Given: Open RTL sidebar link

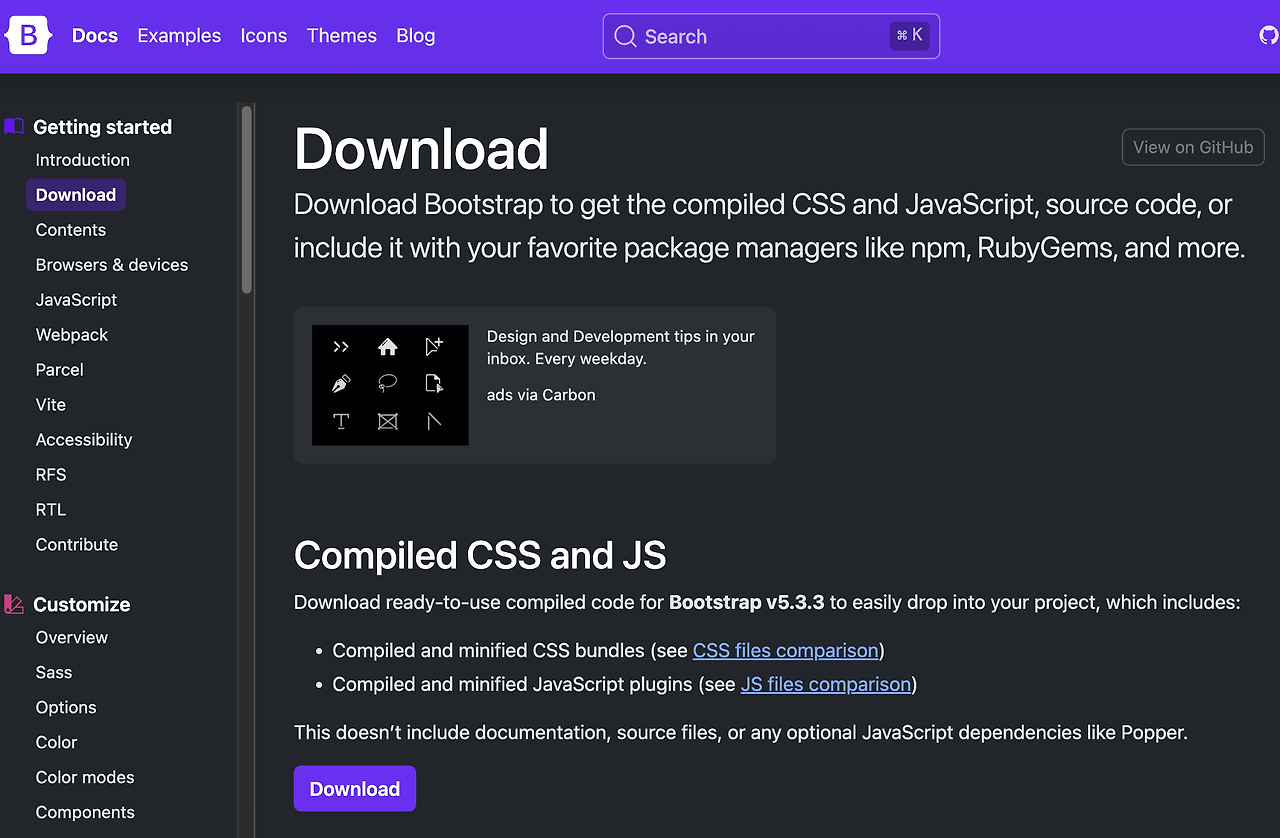Looking at the screenshot, I should tap(51, 510).
